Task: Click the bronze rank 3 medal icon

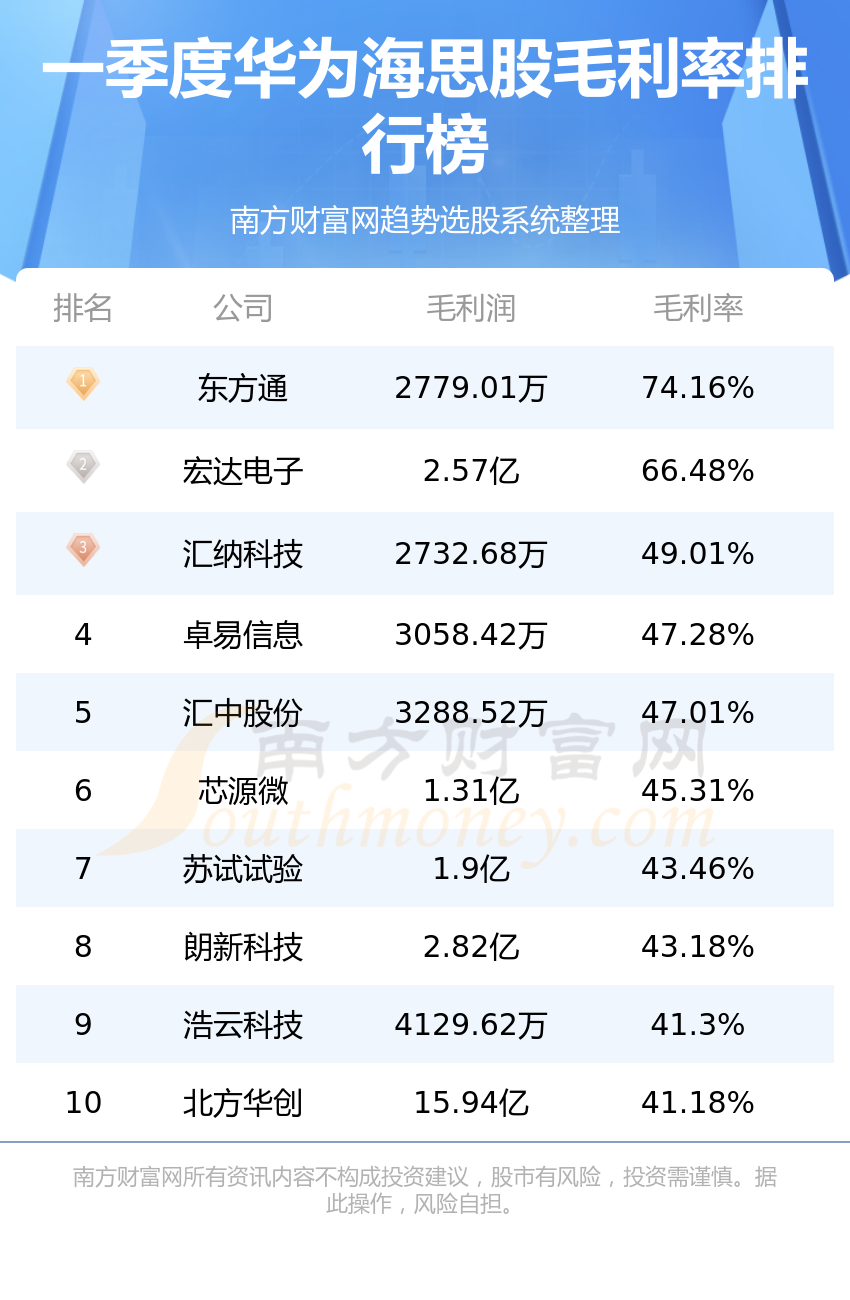Action: pos(83,549)
